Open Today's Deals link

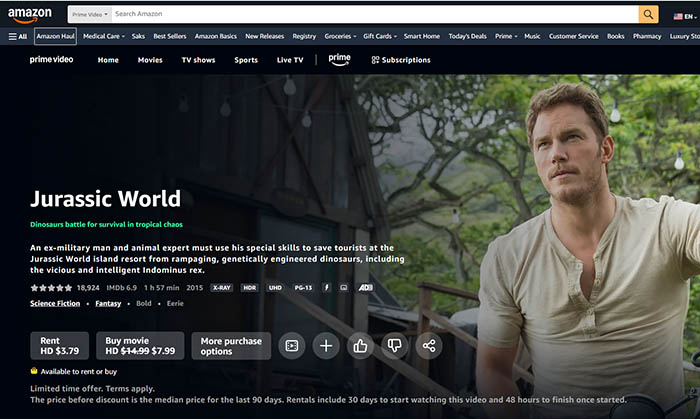click(467, 37)
